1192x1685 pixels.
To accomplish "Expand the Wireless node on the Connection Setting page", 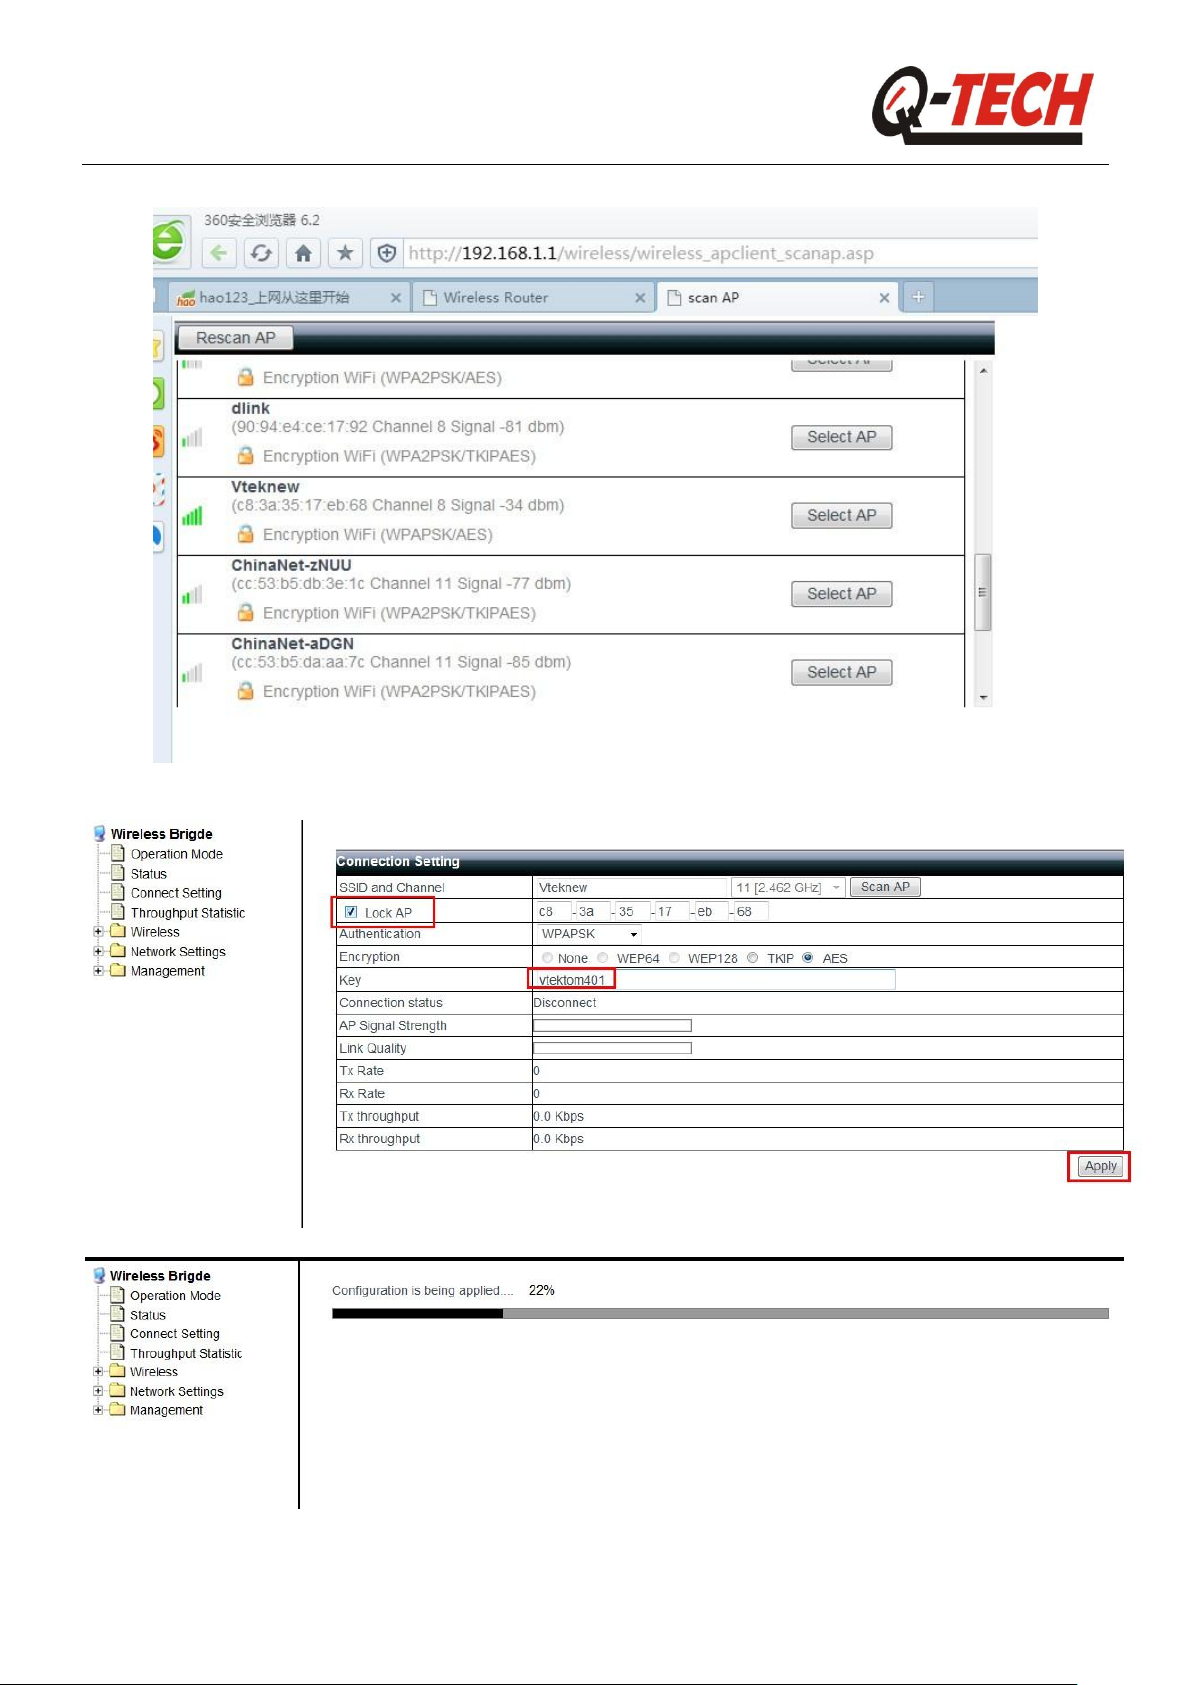I will 98,931.
